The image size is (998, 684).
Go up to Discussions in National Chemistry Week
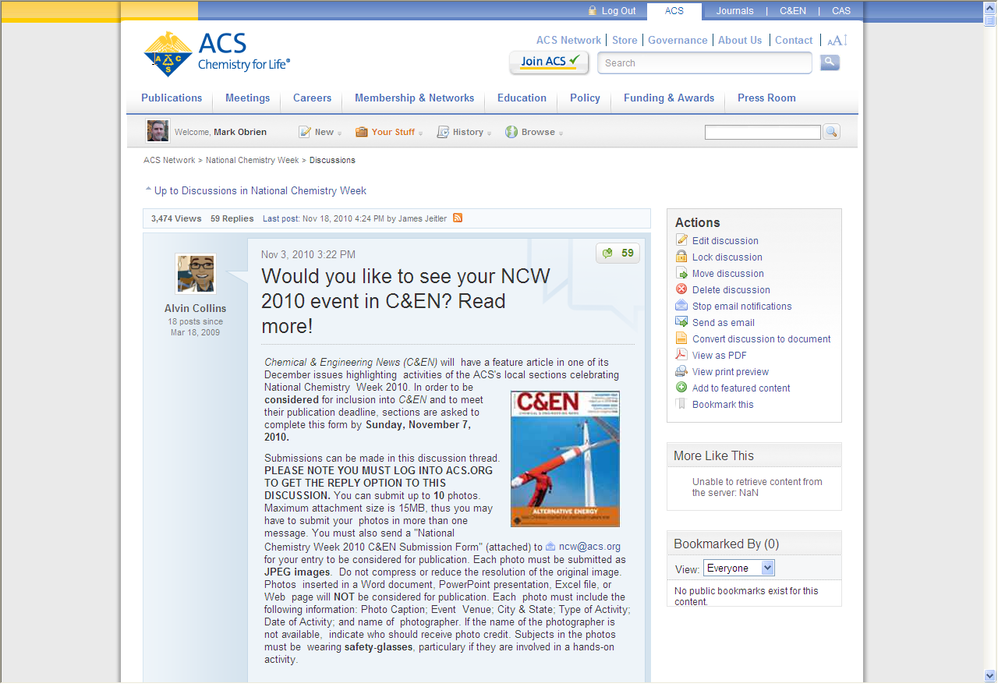259,191
